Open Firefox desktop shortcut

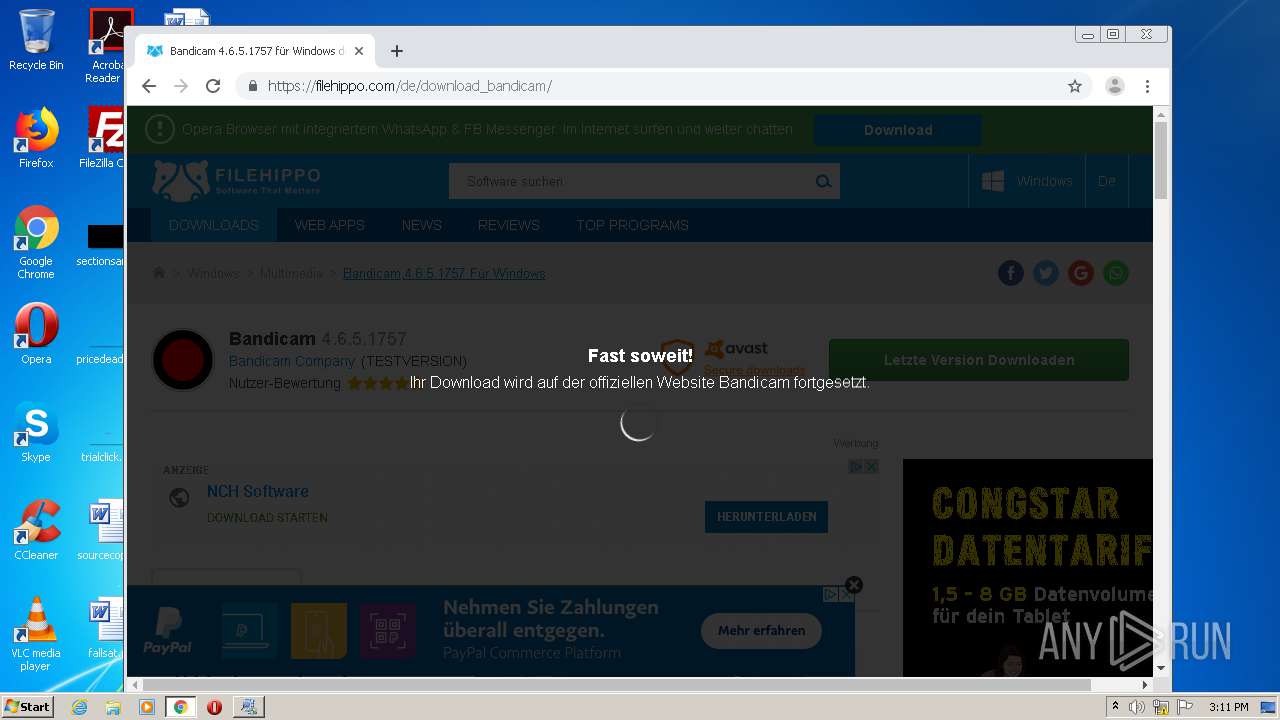36,138
